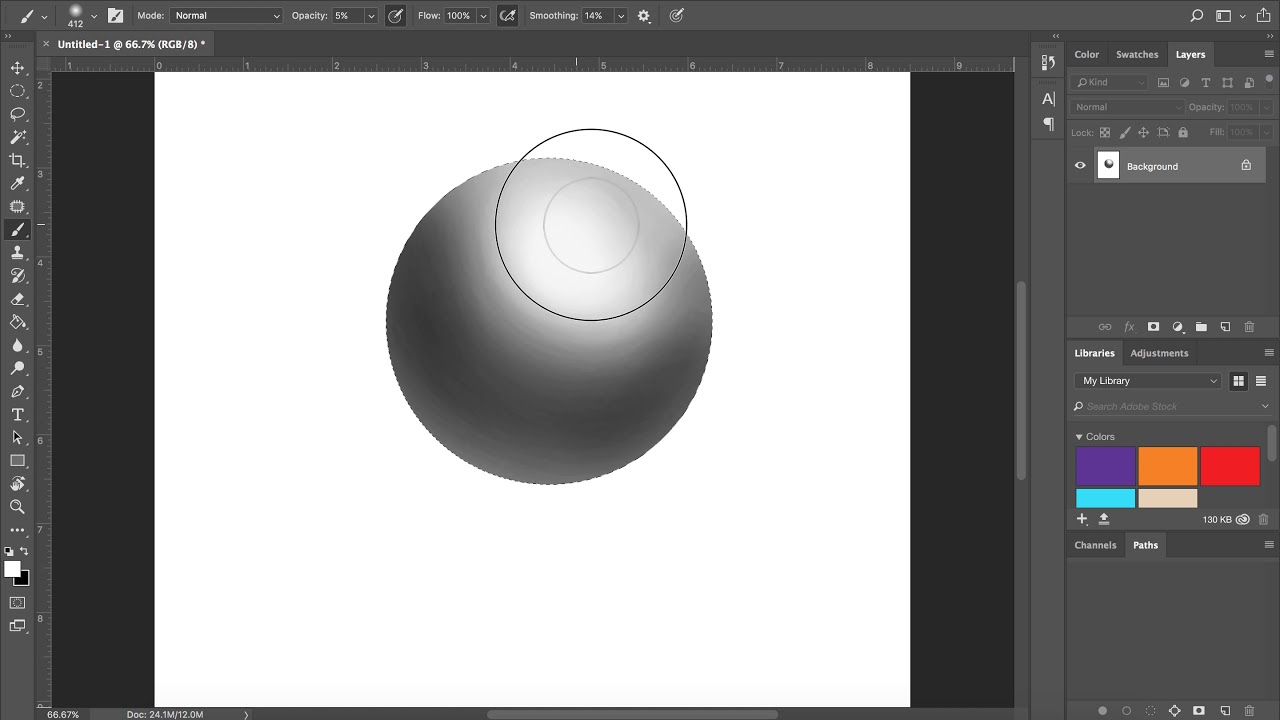This screenshot has width=1280, height=720.
Task: Select the Eraser tool
Action: [x=17, y=299]
